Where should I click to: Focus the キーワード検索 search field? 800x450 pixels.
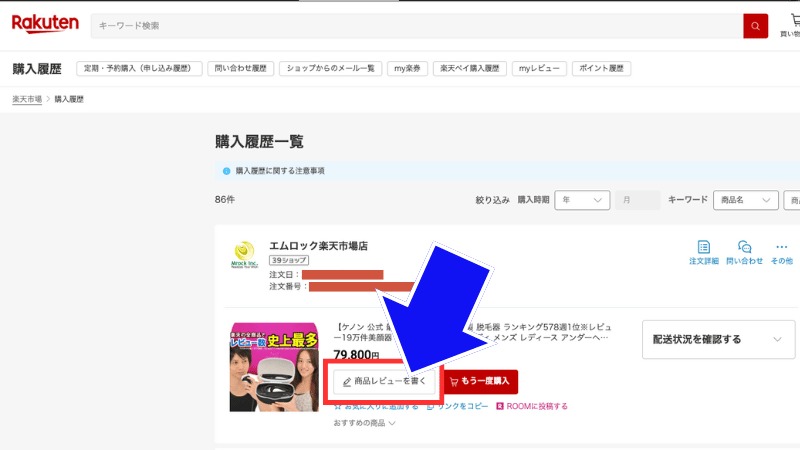[x=416, y=26]
